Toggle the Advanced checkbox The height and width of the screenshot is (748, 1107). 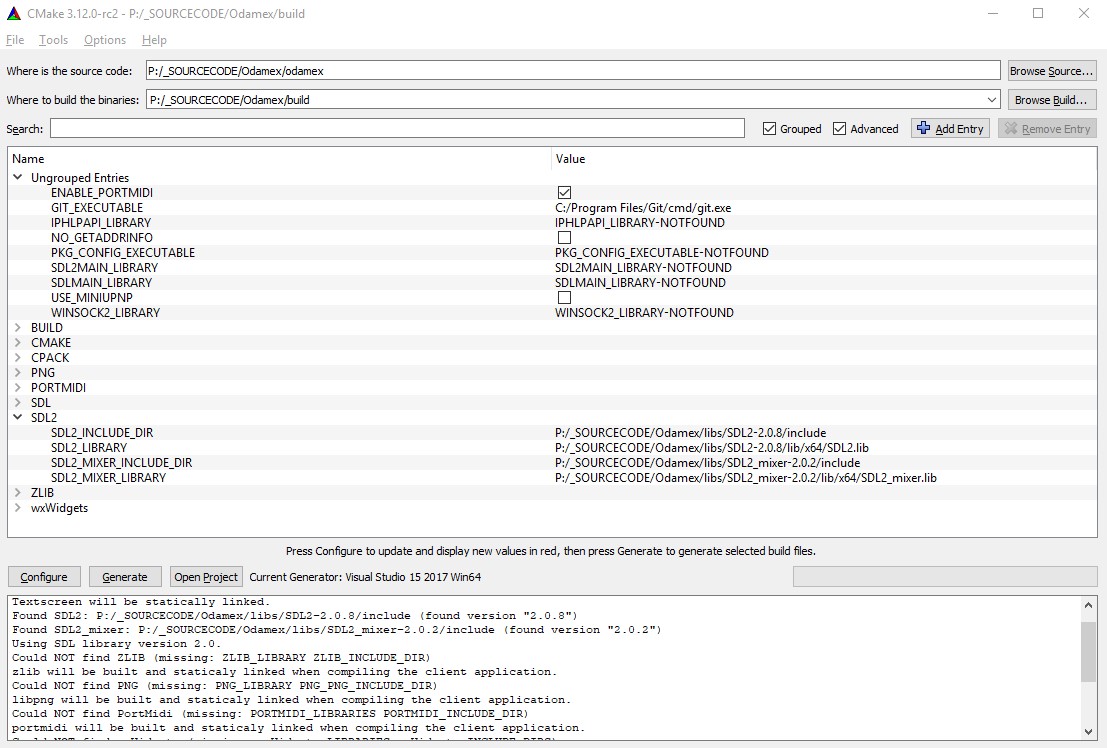[839, 129]
